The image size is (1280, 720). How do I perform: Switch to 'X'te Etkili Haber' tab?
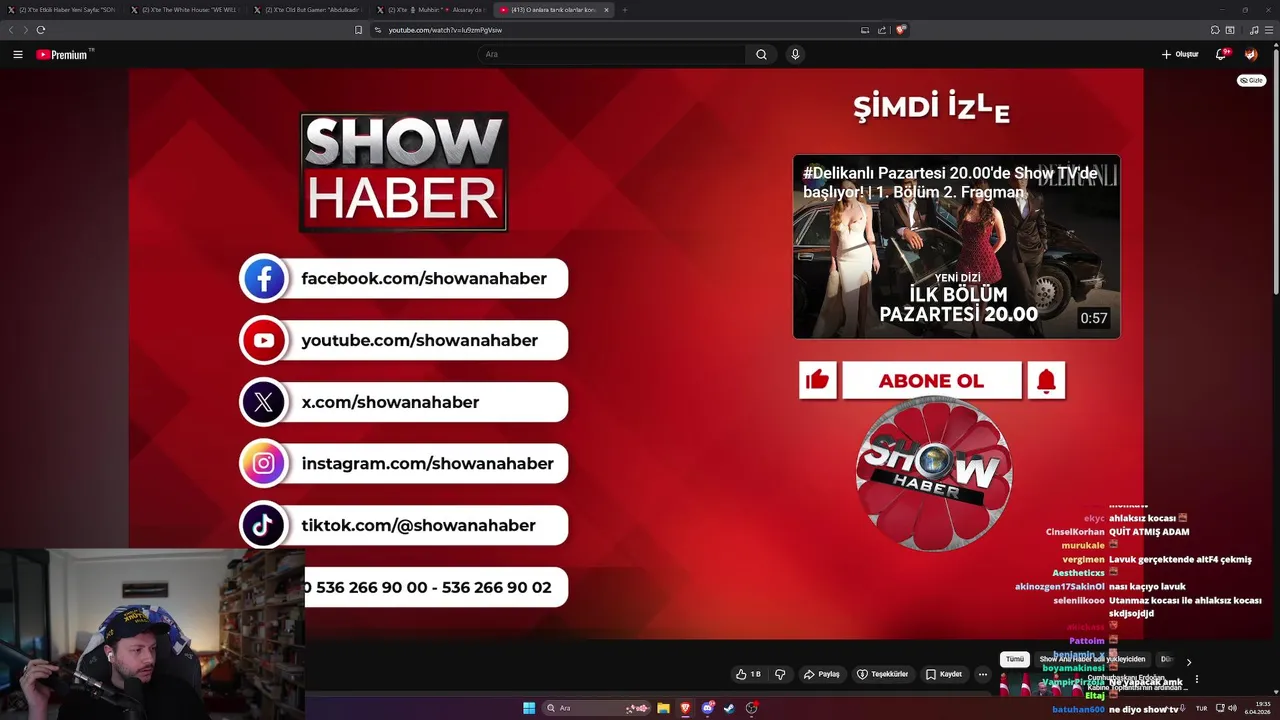pos(62,10)
